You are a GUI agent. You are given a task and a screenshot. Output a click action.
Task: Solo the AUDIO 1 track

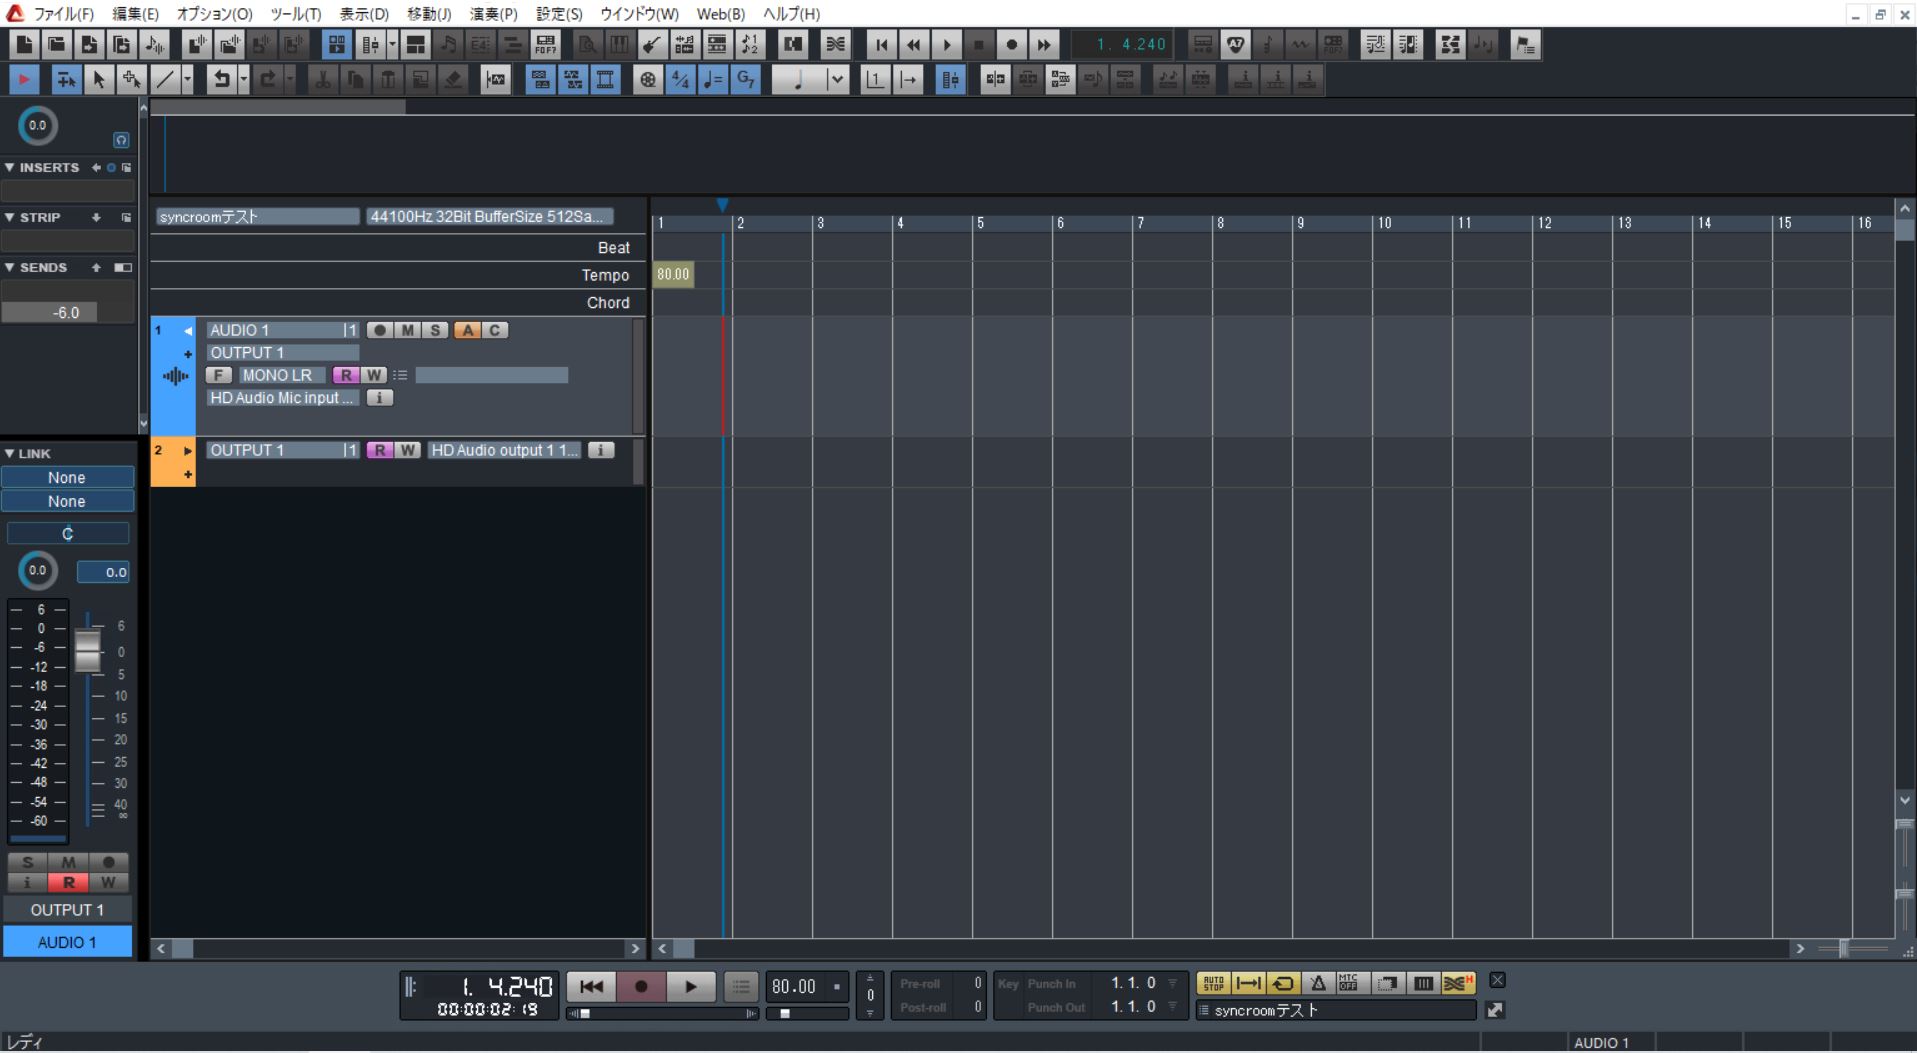click(x=435, y=330)
